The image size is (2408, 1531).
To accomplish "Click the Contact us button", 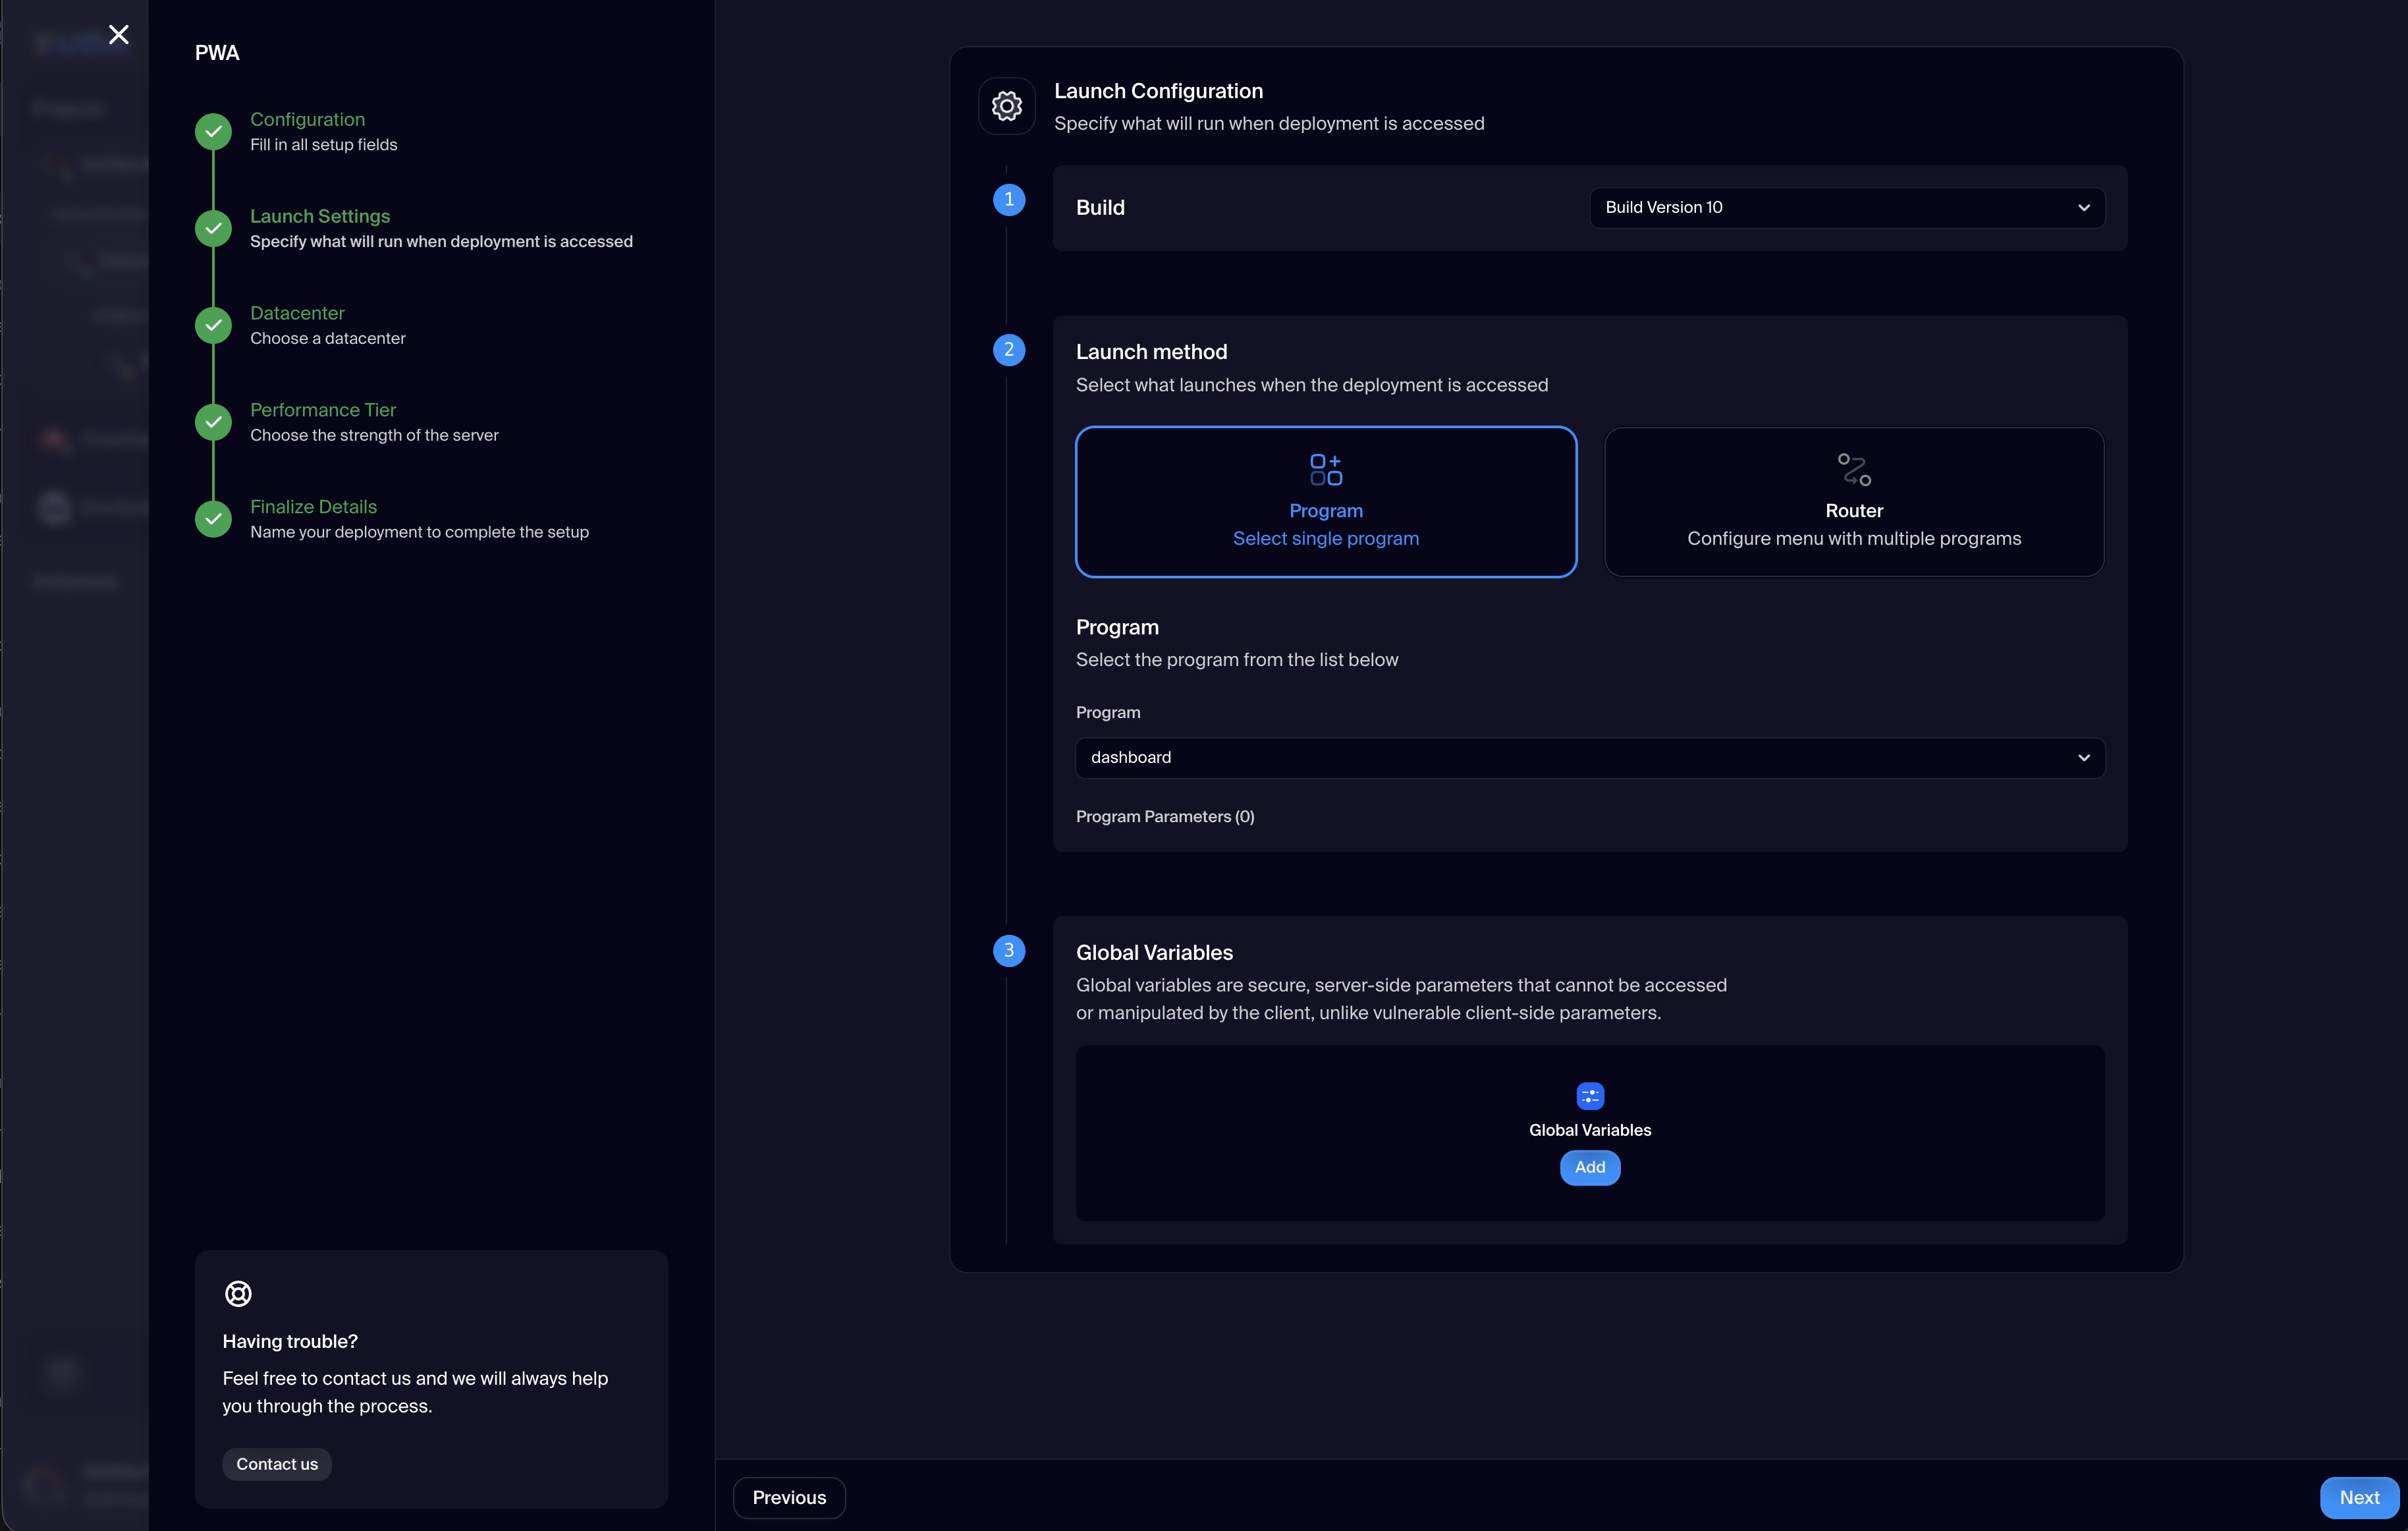I will tap(277, 1464).
